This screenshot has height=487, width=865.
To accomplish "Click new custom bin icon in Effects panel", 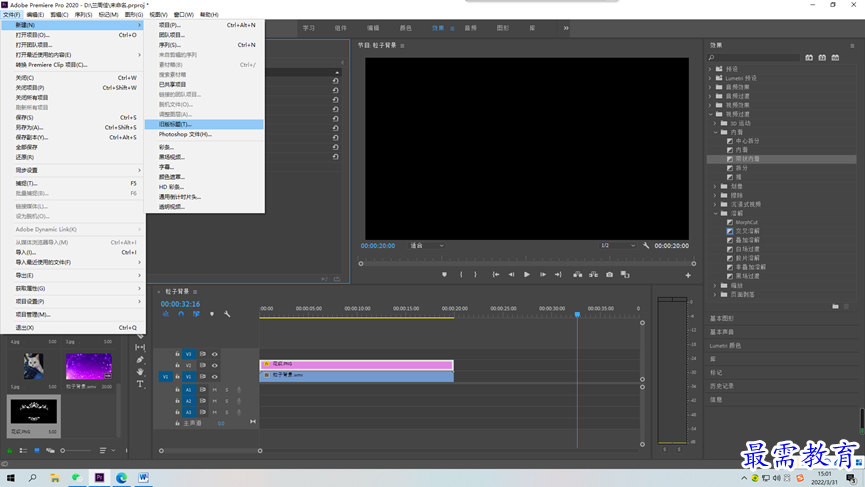I will (x=835, y=306).
